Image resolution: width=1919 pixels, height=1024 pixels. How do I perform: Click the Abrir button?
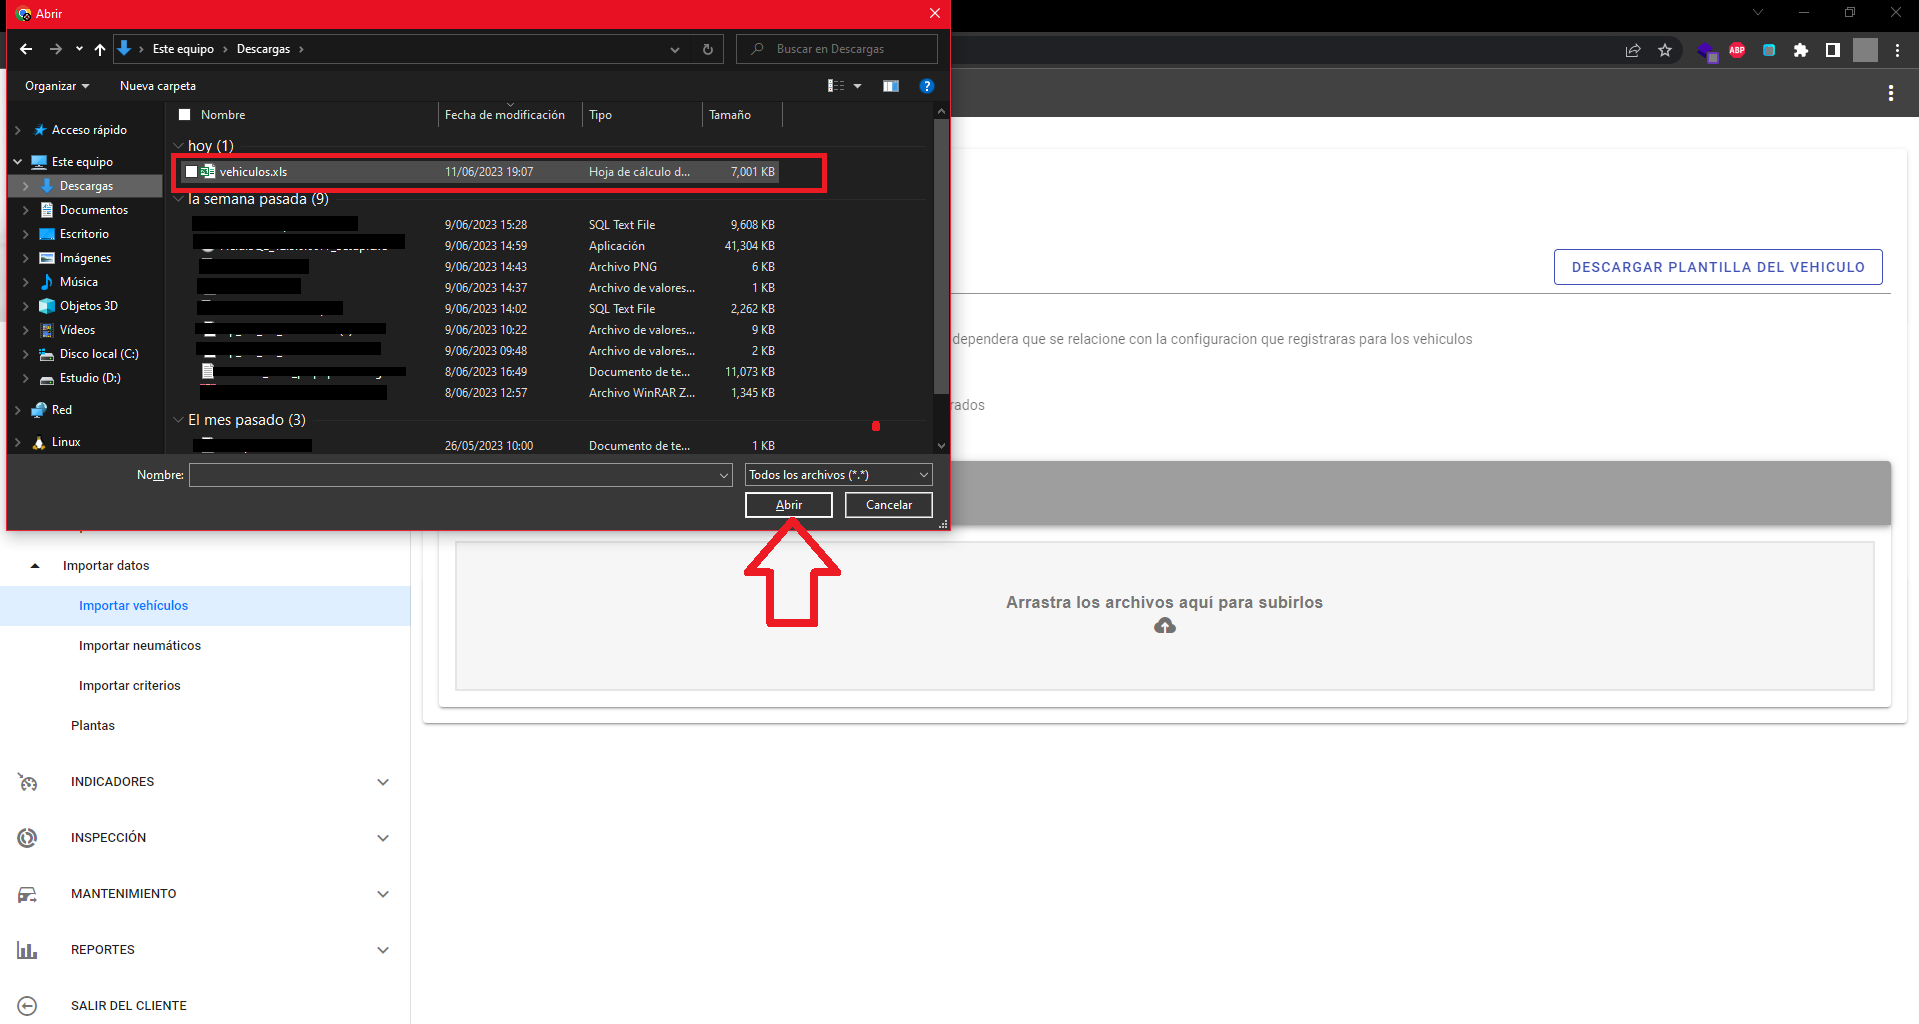tap(788, 505)
